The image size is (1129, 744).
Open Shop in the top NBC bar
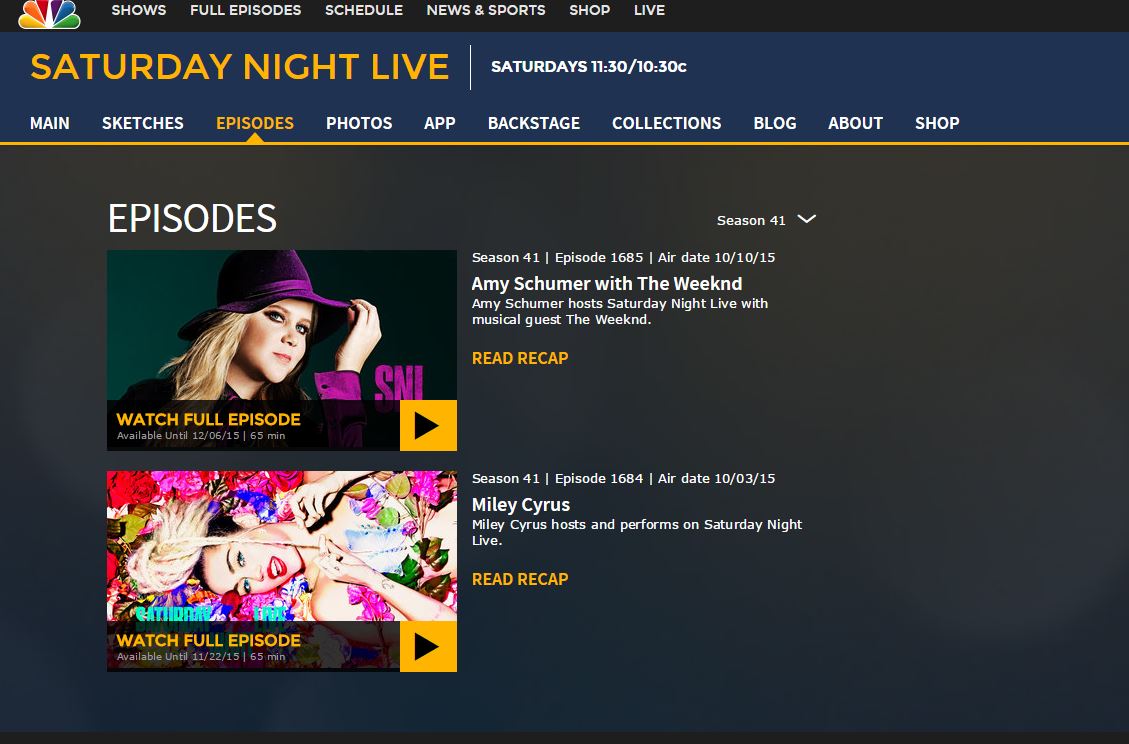point(590,10)
